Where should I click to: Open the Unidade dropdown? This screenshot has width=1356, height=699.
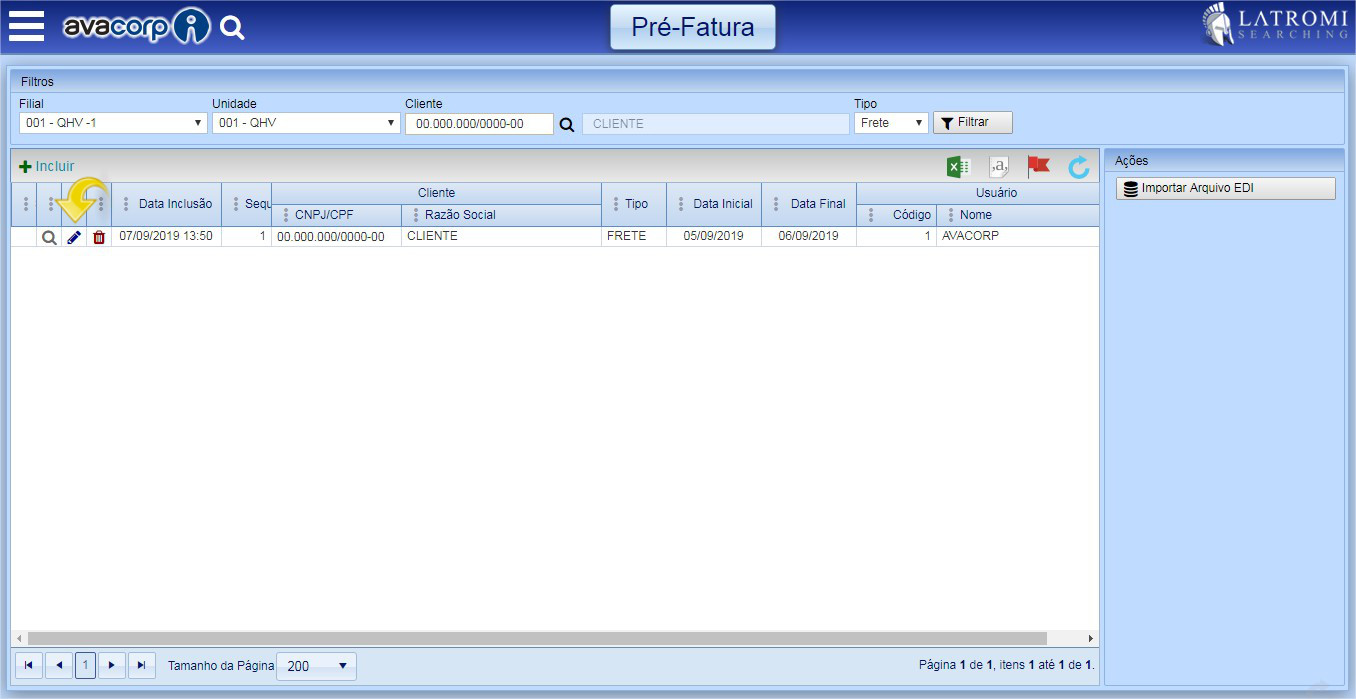[306, 123]
